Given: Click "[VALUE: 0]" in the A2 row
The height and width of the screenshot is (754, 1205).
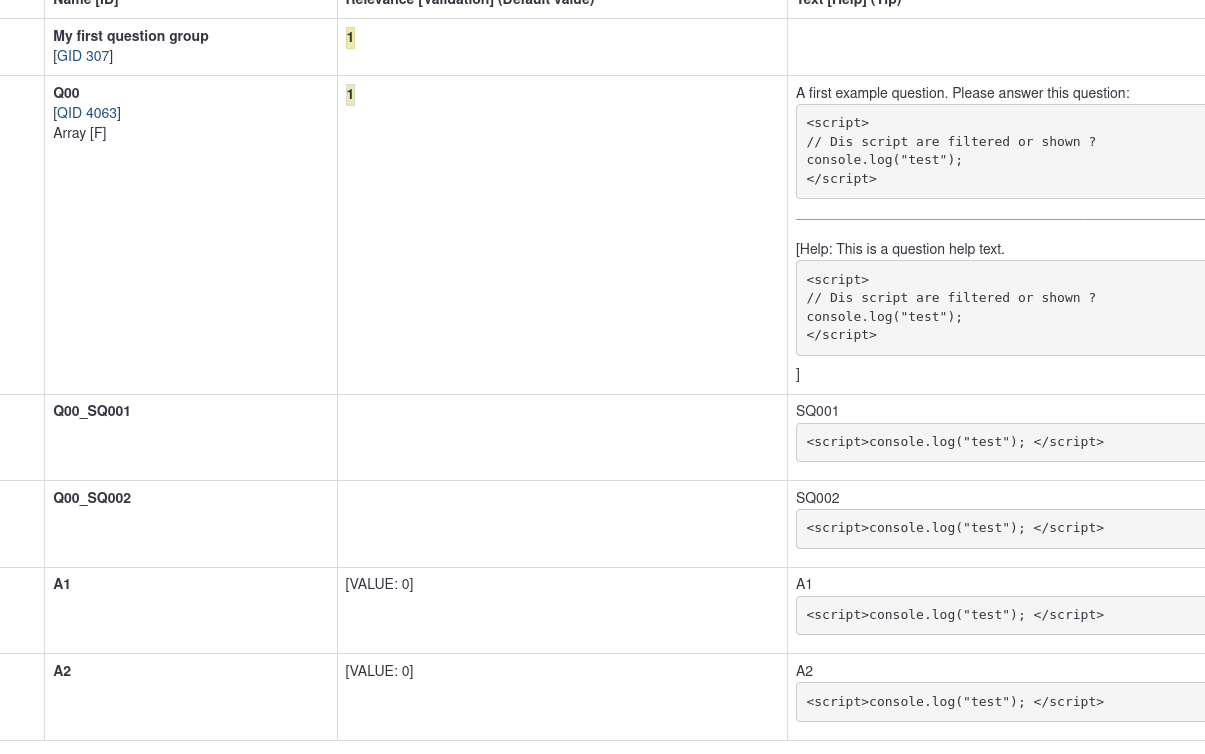Looking at the screenshot, I should click(379, 672).
